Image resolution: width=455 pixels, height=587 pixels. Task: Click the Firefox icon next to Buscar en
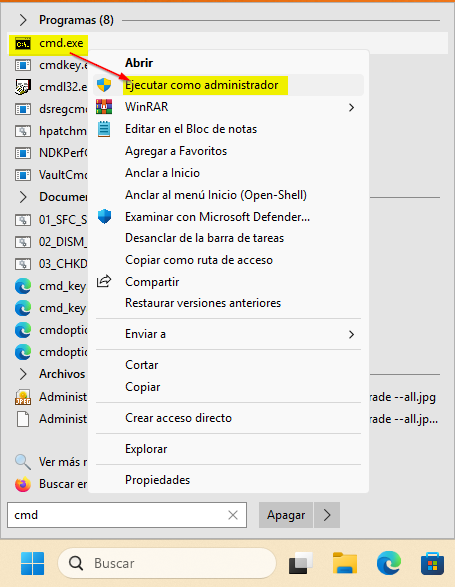pos(23,484)
